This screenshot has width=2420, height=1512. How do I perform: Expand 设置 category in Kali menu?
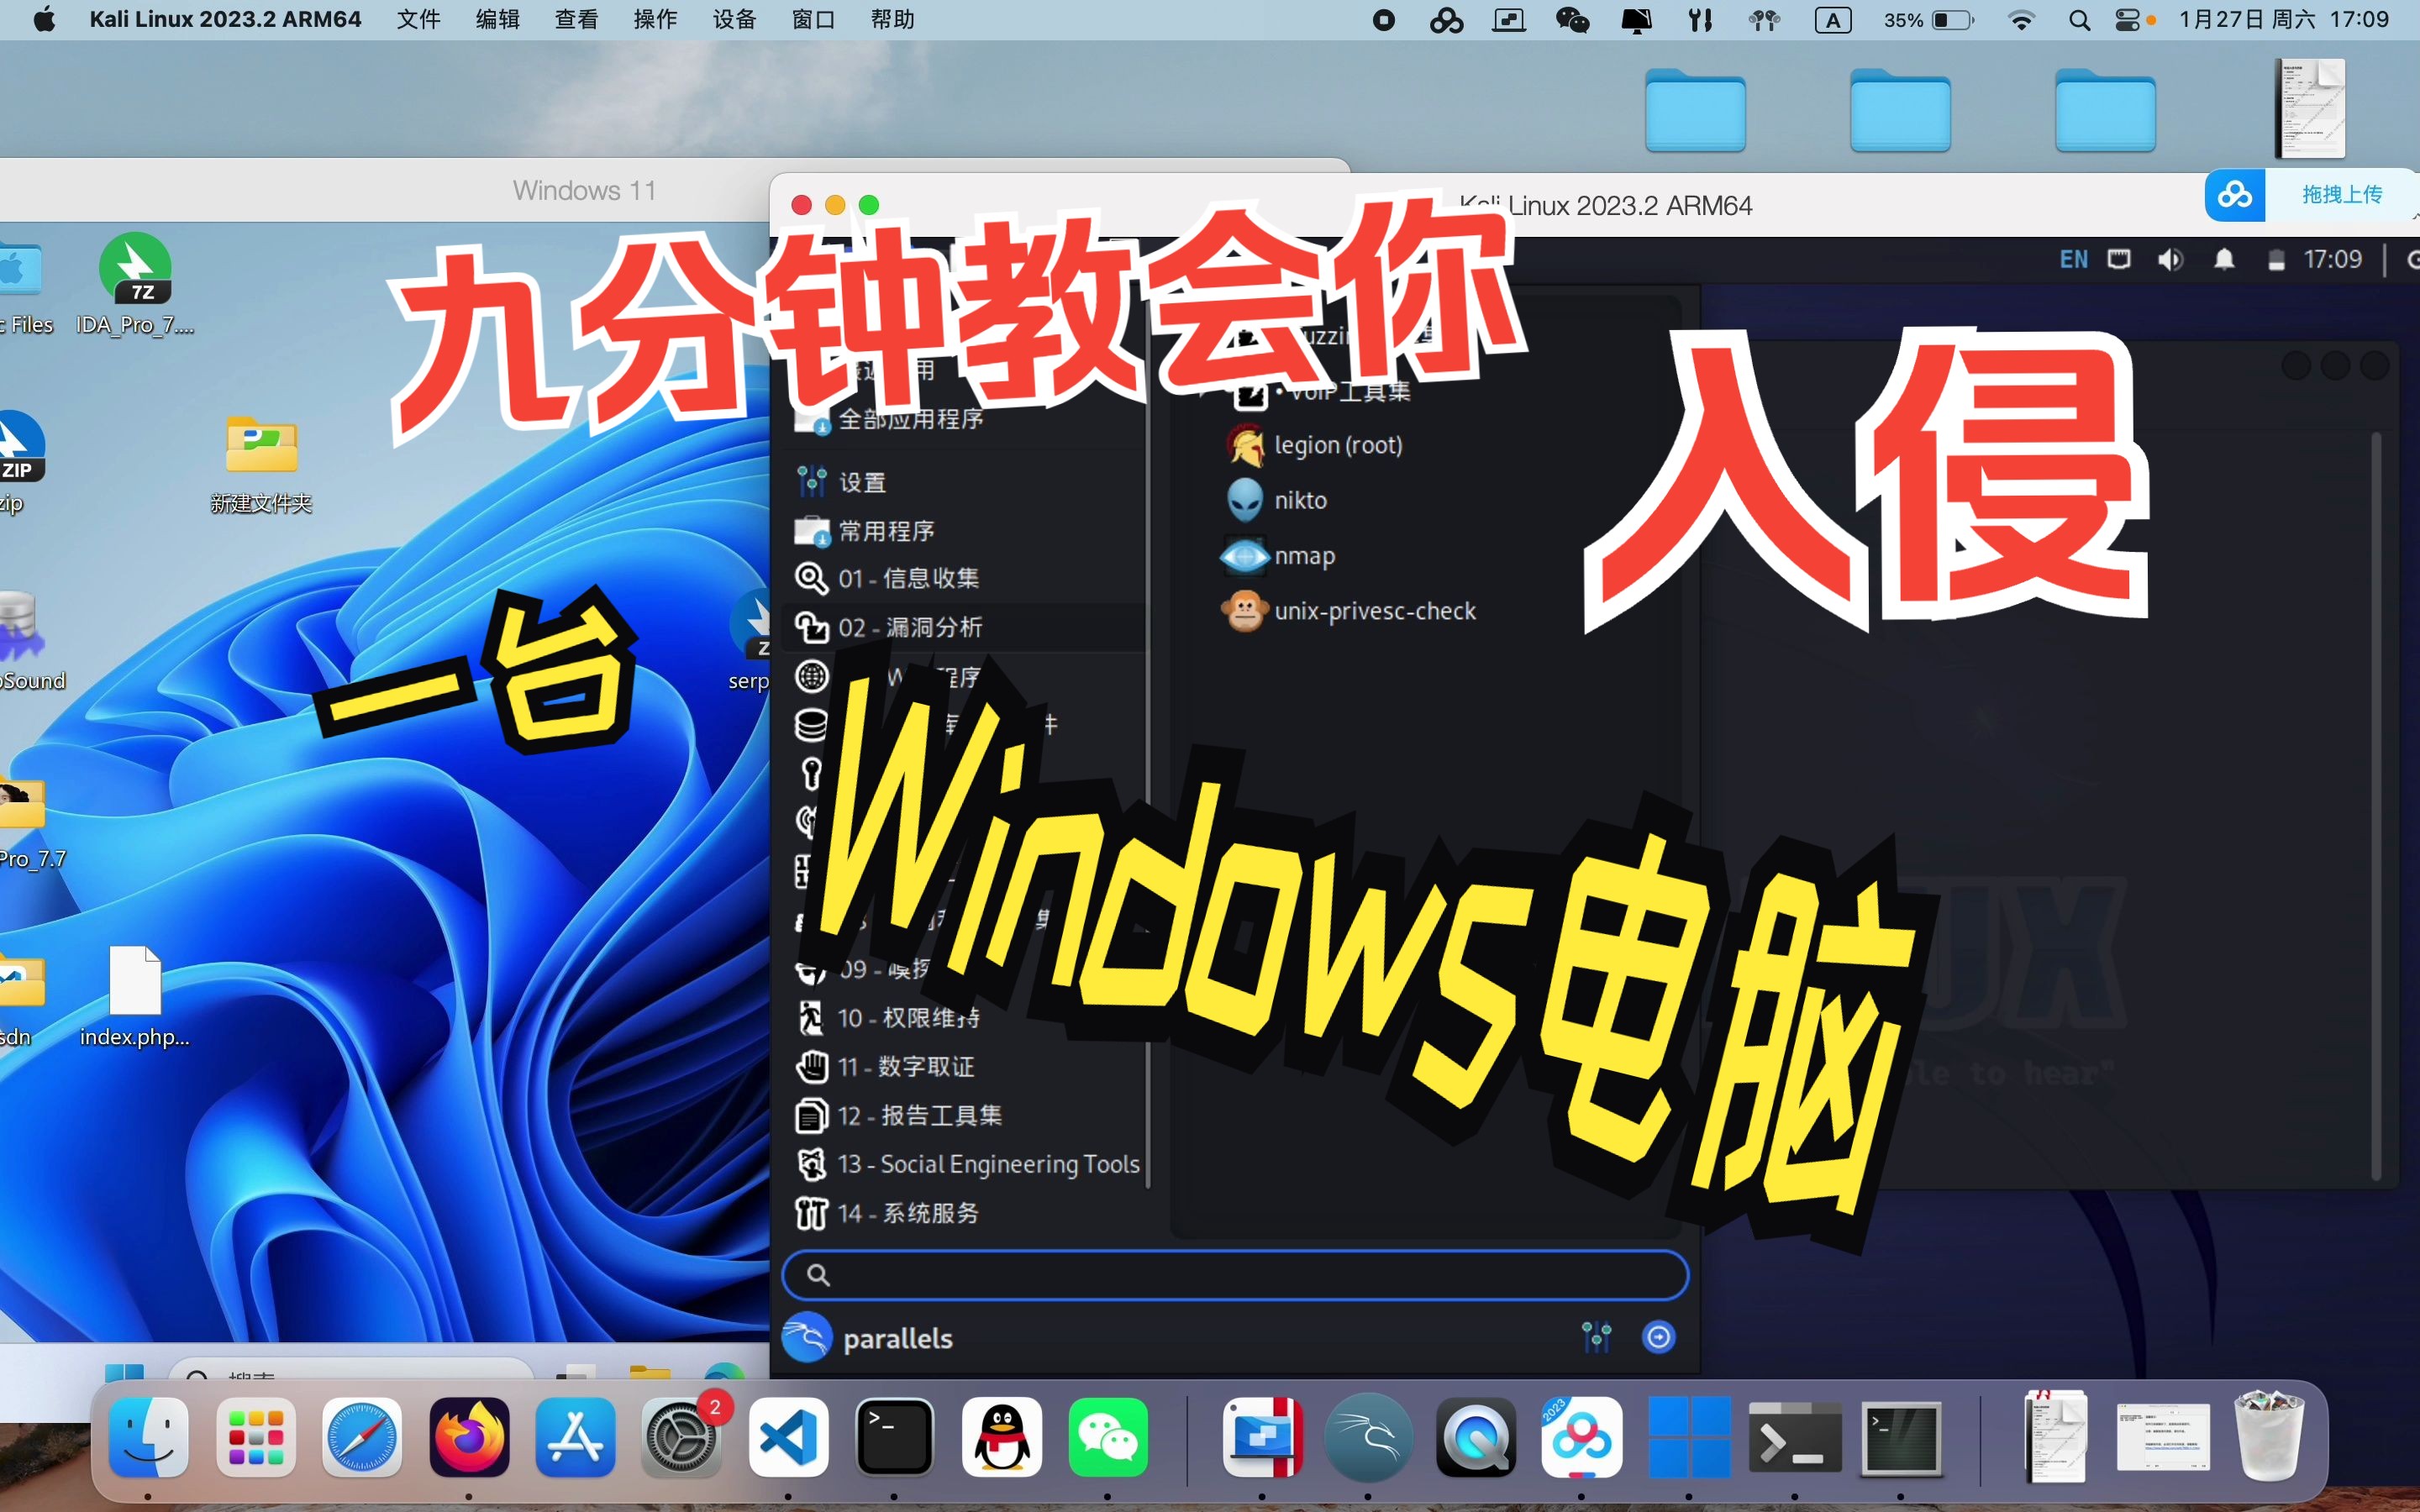[965, 482]
